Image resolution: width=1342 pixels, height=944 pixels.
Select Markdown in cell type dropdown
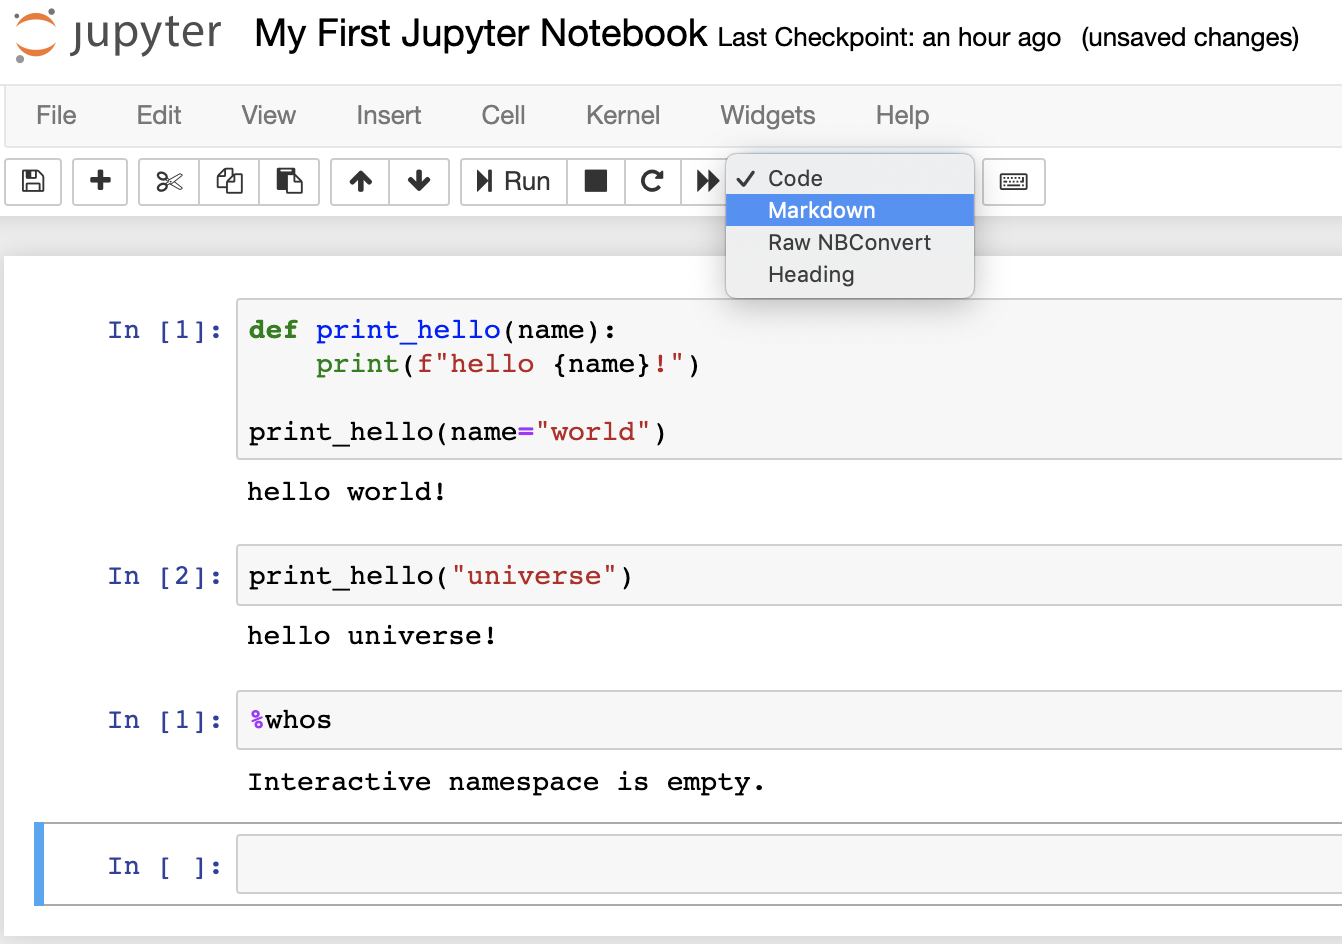(850, 210)
